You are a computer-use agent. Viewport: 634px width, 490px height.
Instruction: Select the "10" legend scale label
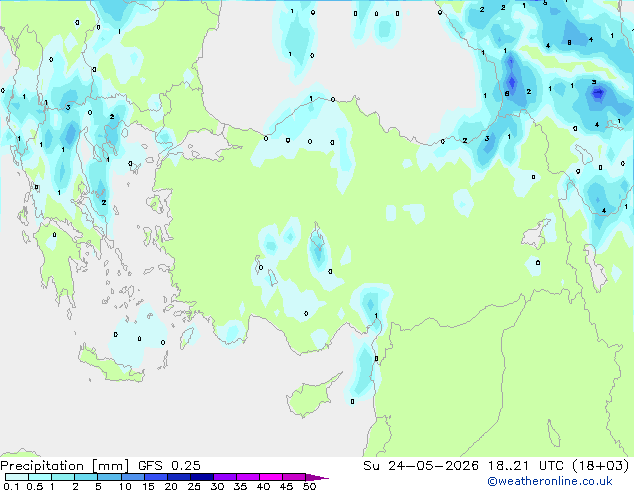[125, 486]
